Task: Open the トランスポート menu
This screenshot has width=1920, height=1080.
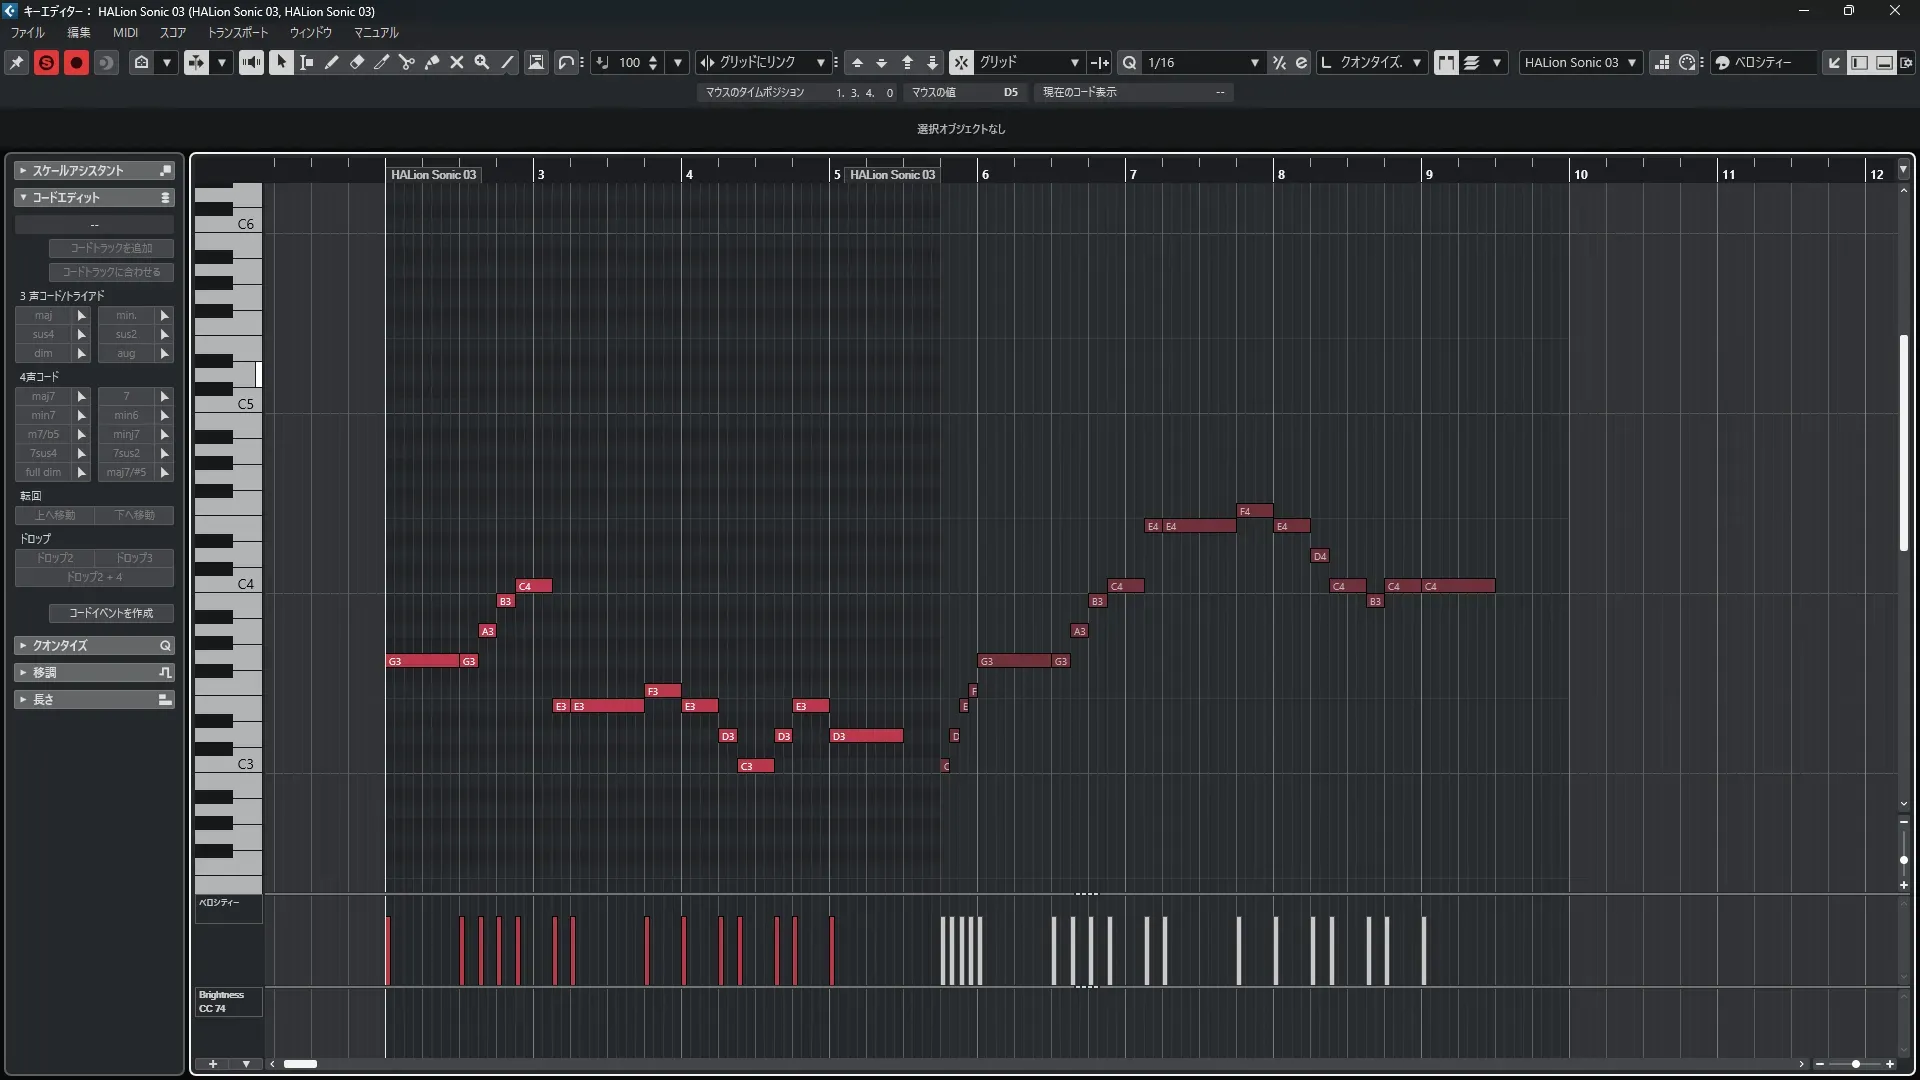Action: (x=237, y=32)
